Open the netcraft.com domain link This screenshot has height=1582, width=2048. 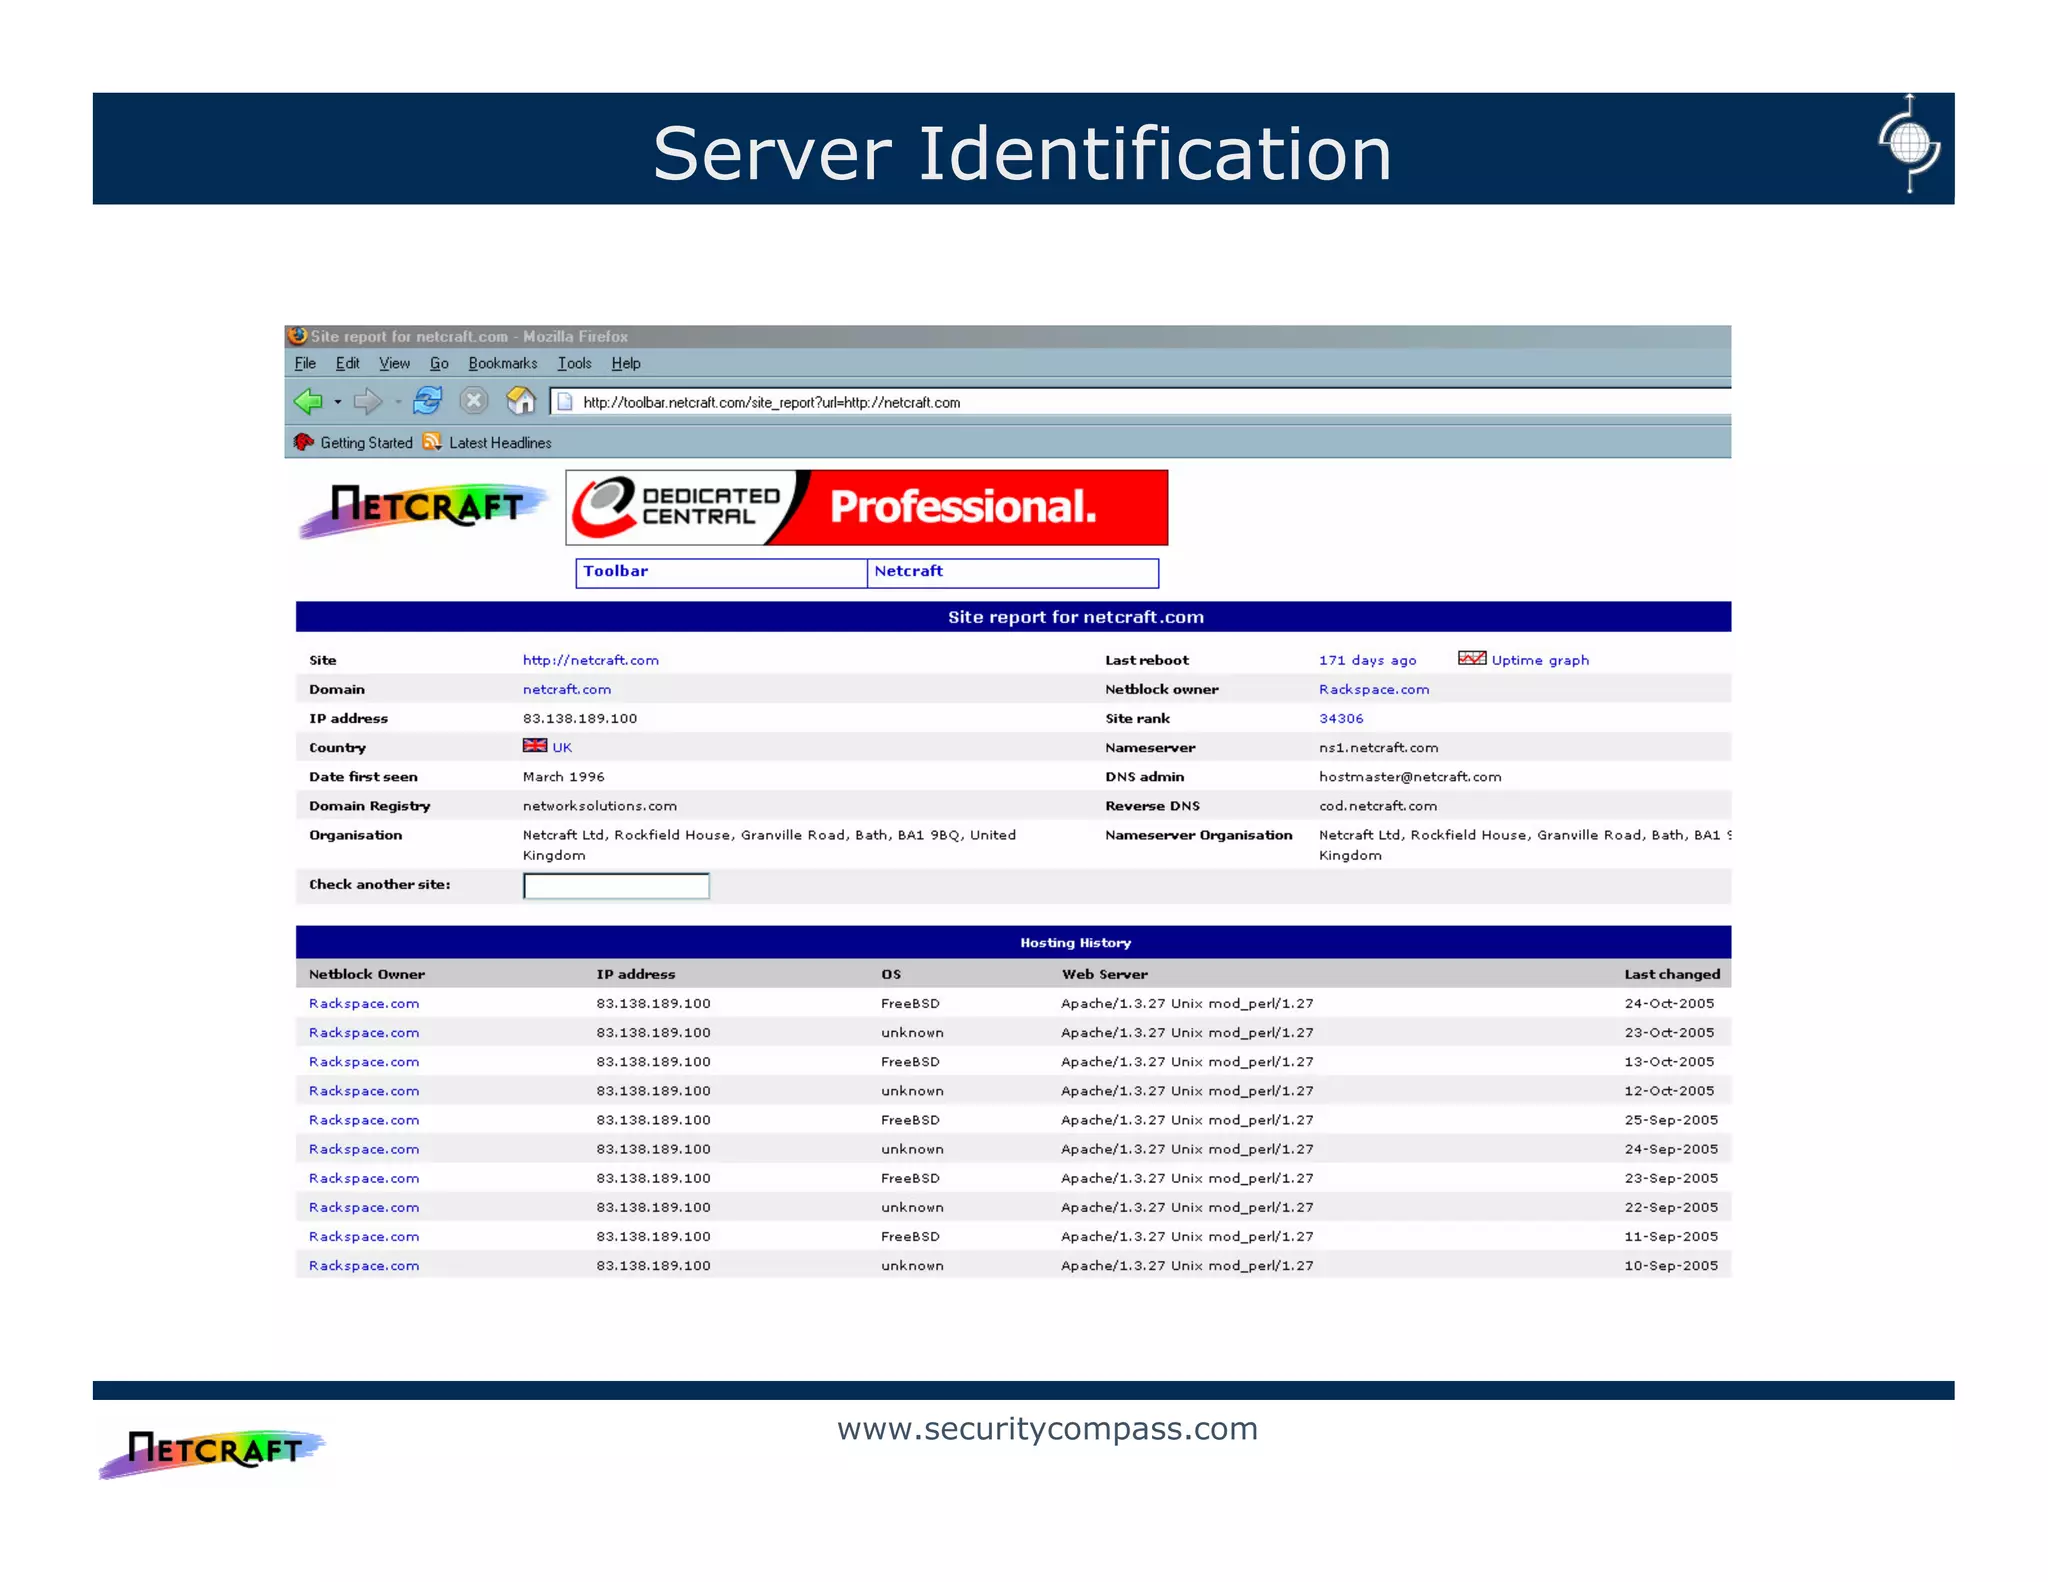pyautogui.click(x=567, y=689)
